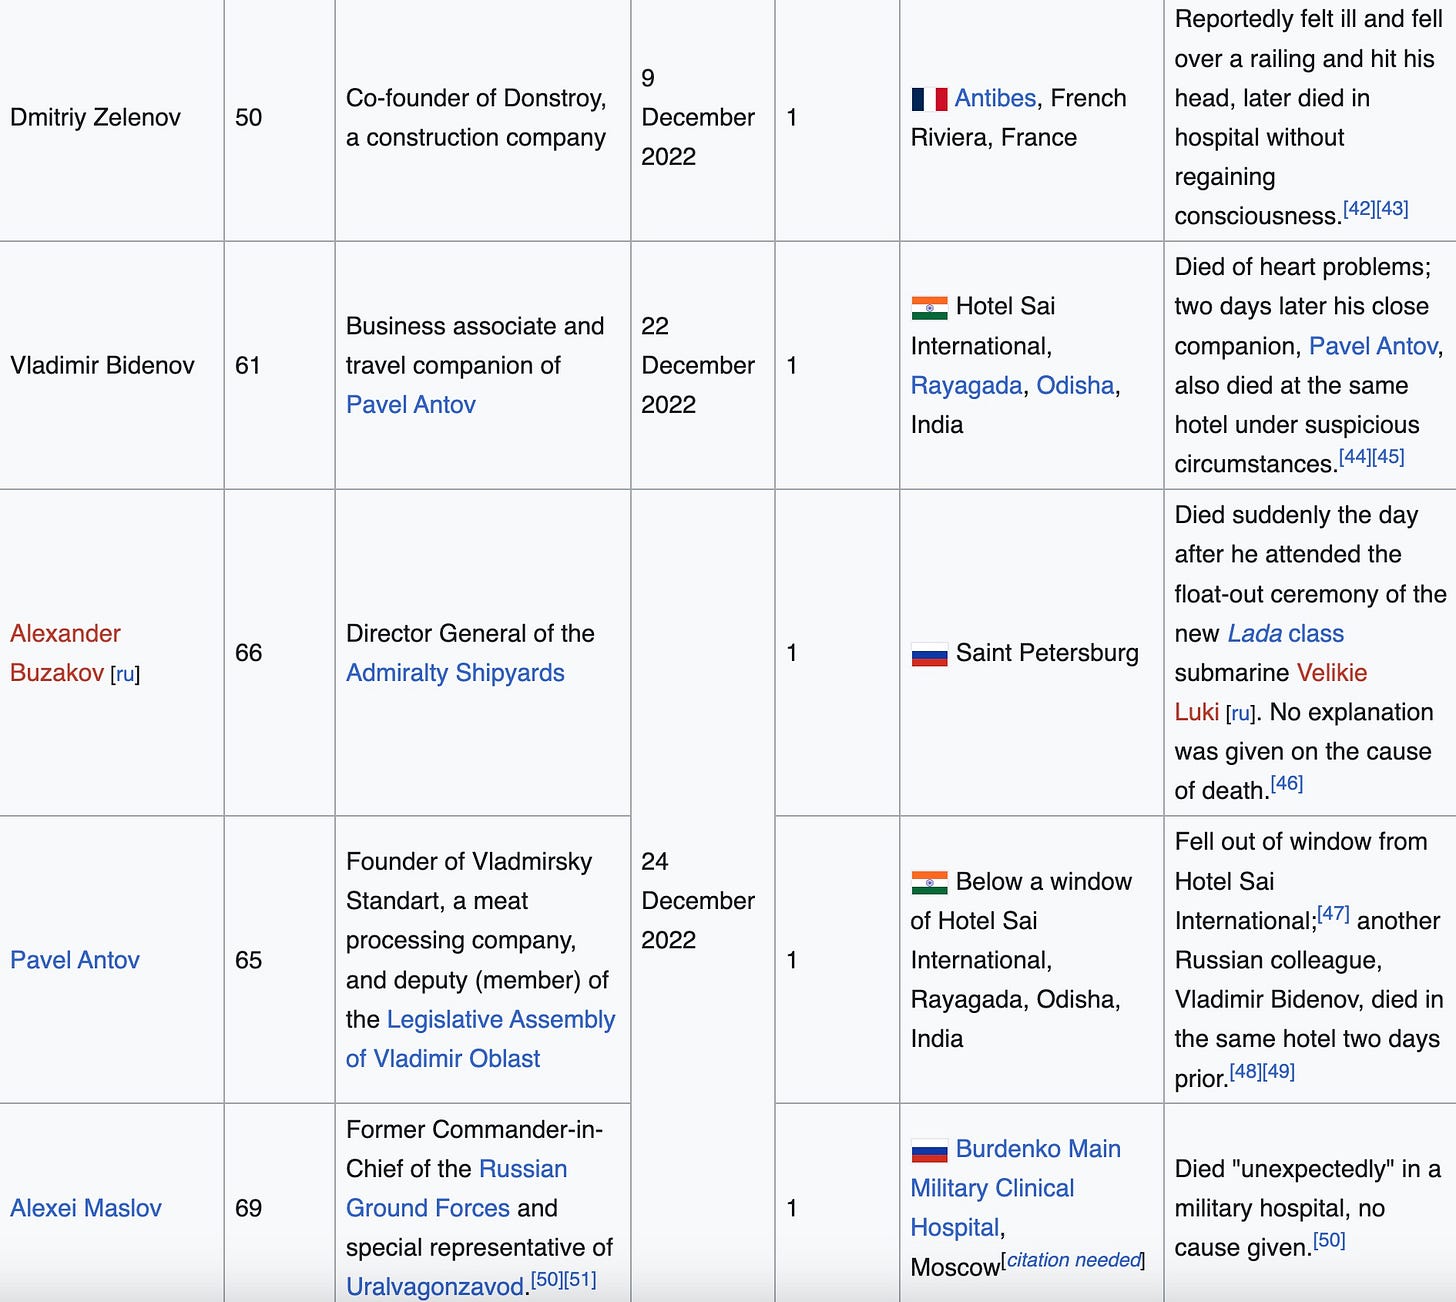Open Burdenko Main Military Clinical Hospital link
Viewport: 1456px width, 1302px height.
(1015, 1188)
